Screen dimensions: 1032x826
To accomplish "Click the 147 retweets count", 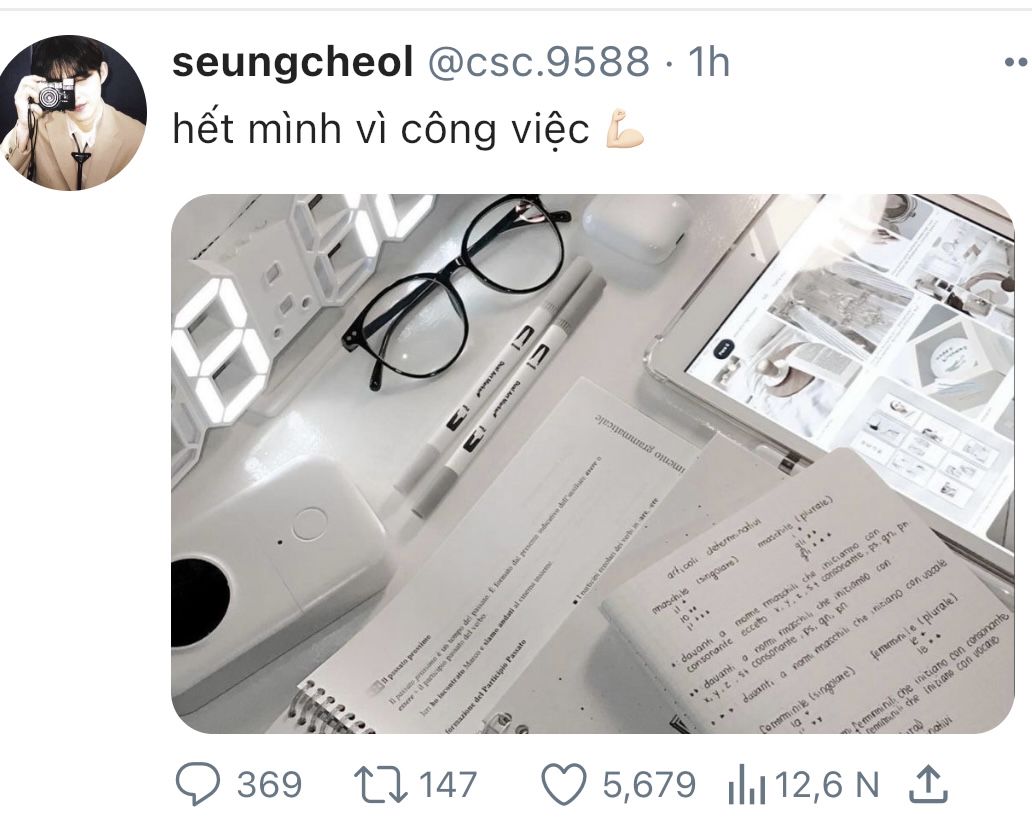I will point(447,785).
